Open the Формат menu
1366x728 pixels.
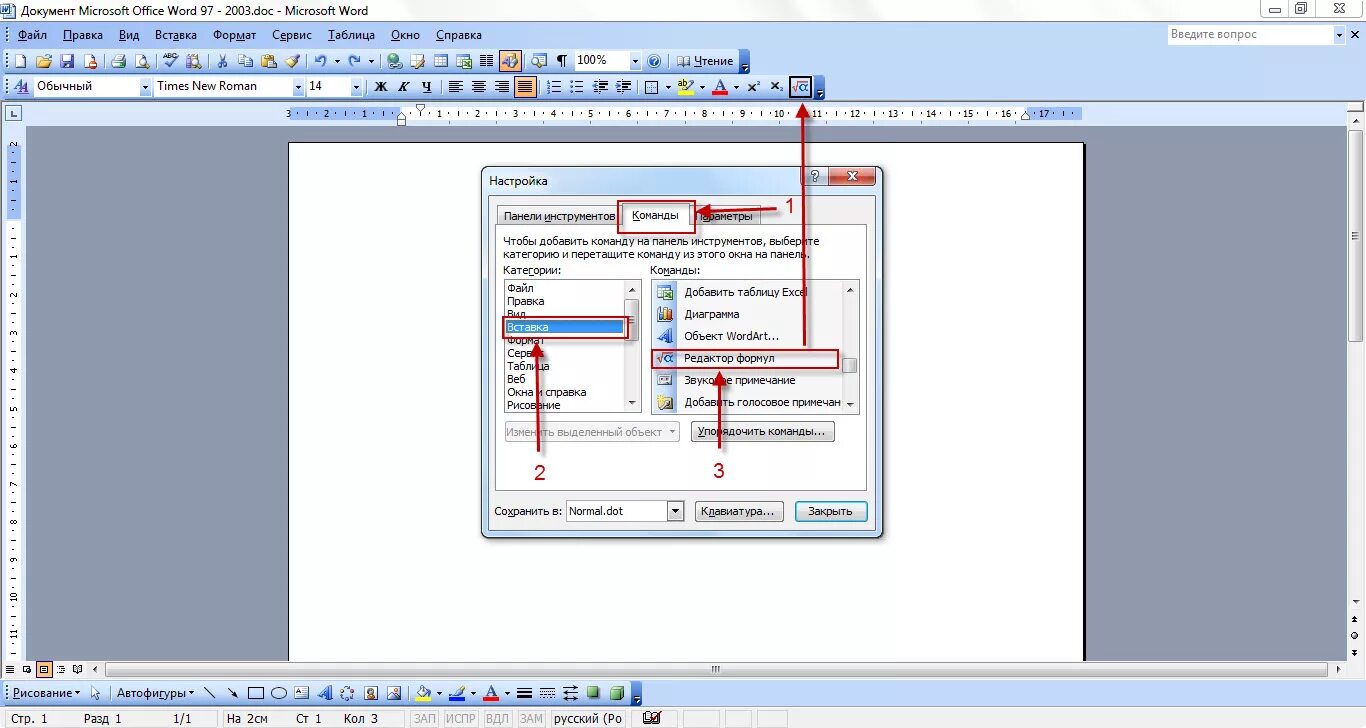[235, 35]
